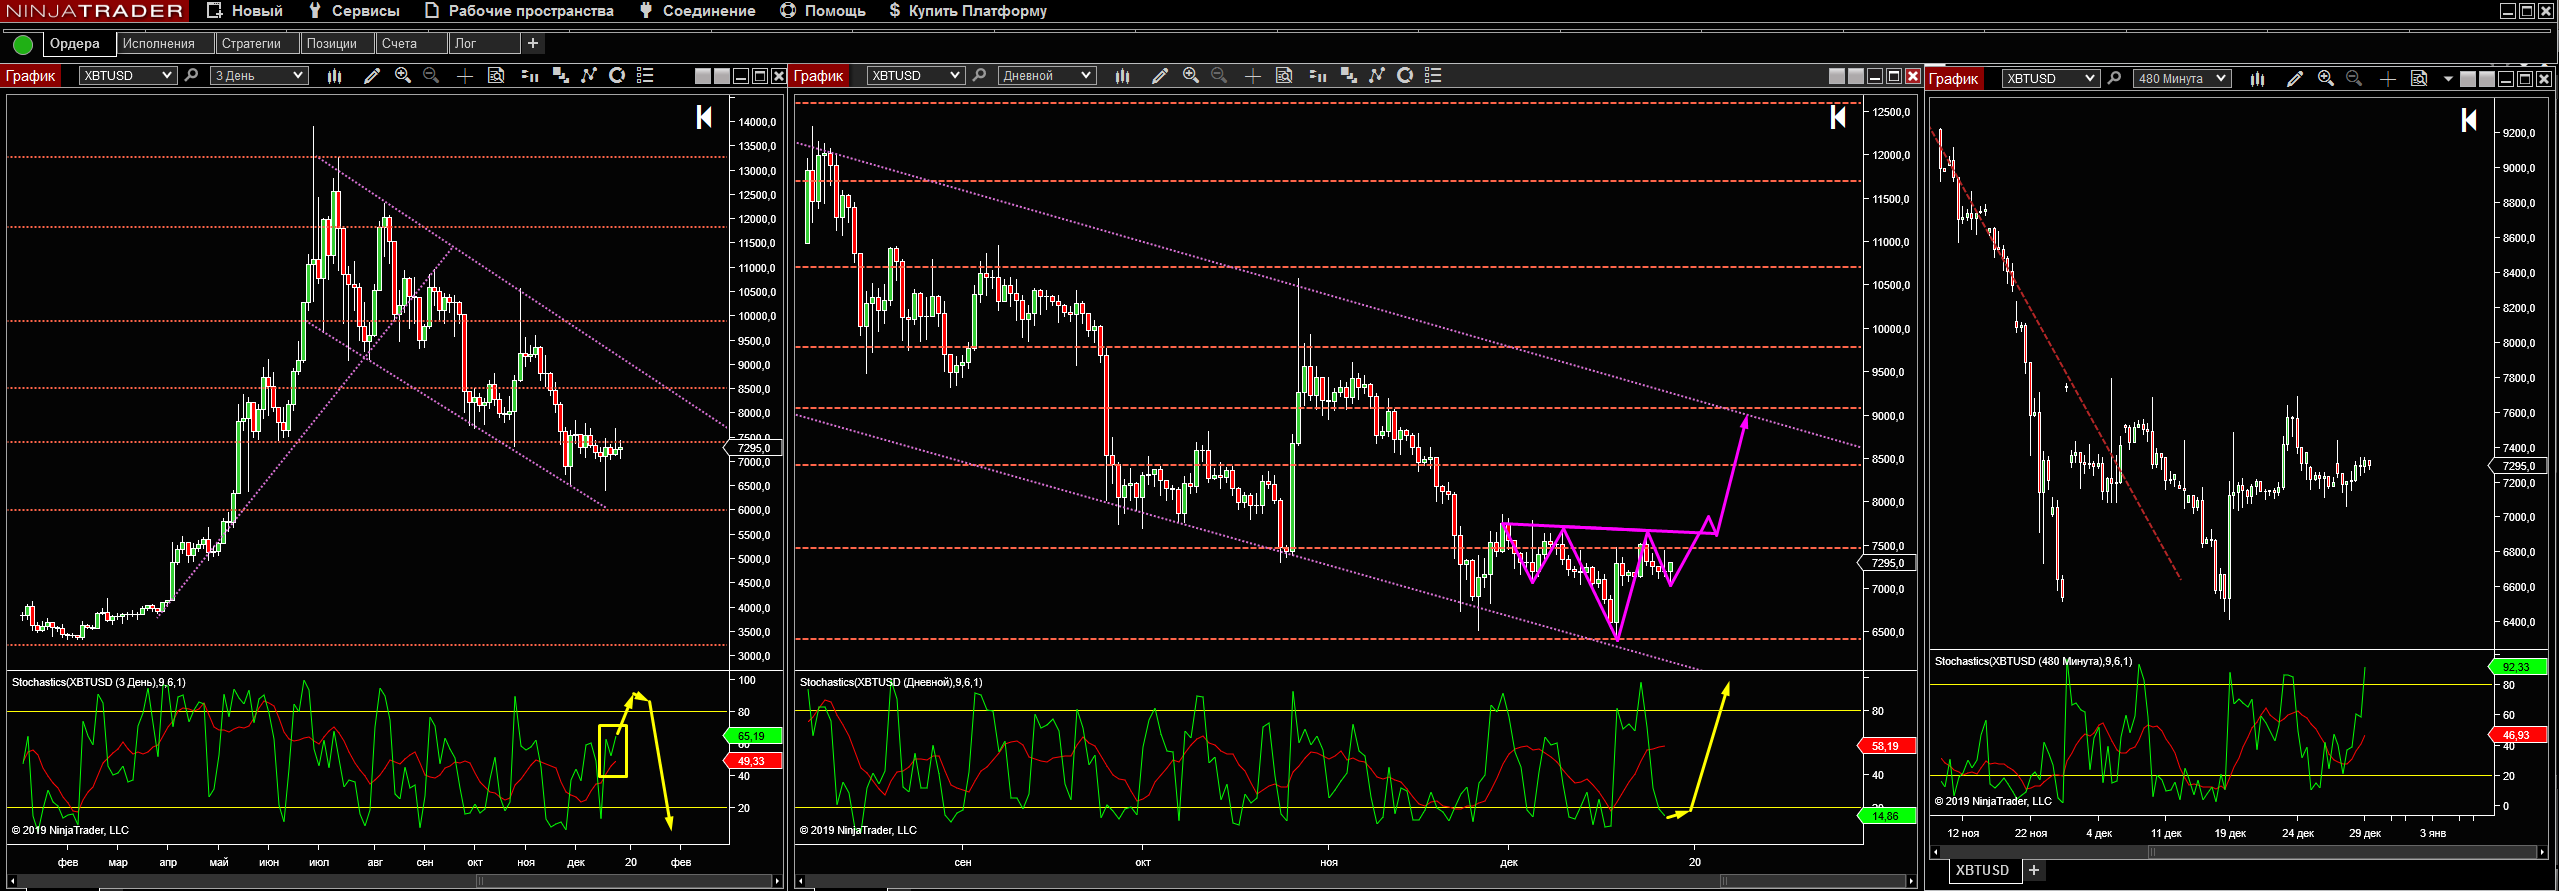This screenshot has height=891, width=2559.
Task: Open Data Series in Дневной chart
Action: point(1349,76)
